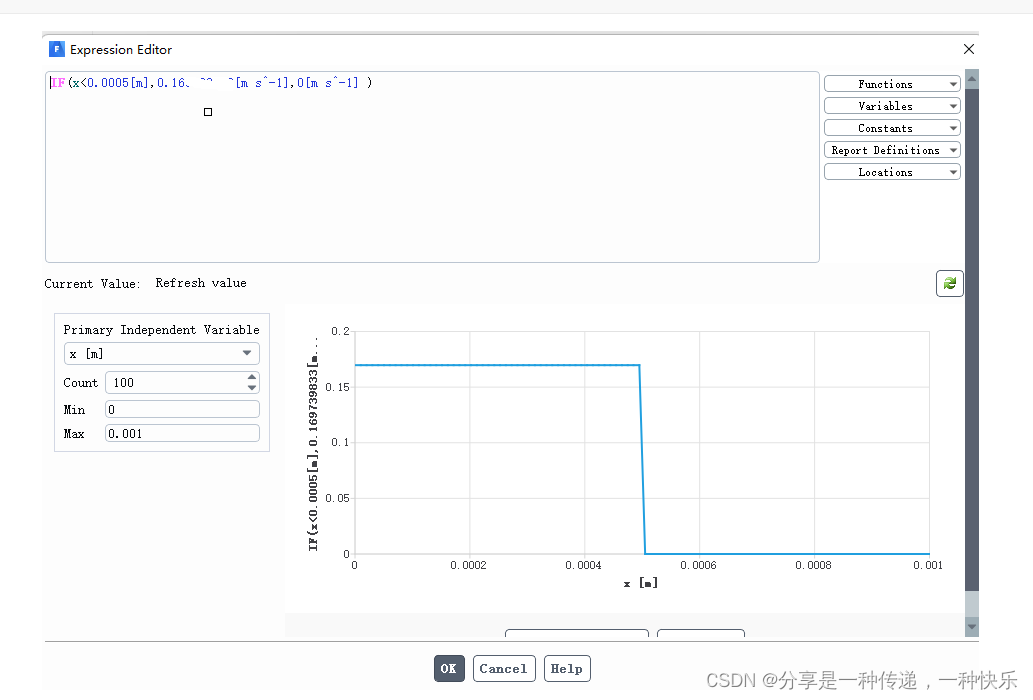Viewport: 1033px width, 700px height.
Task: Select the Min value field
Action: [181, 408]
